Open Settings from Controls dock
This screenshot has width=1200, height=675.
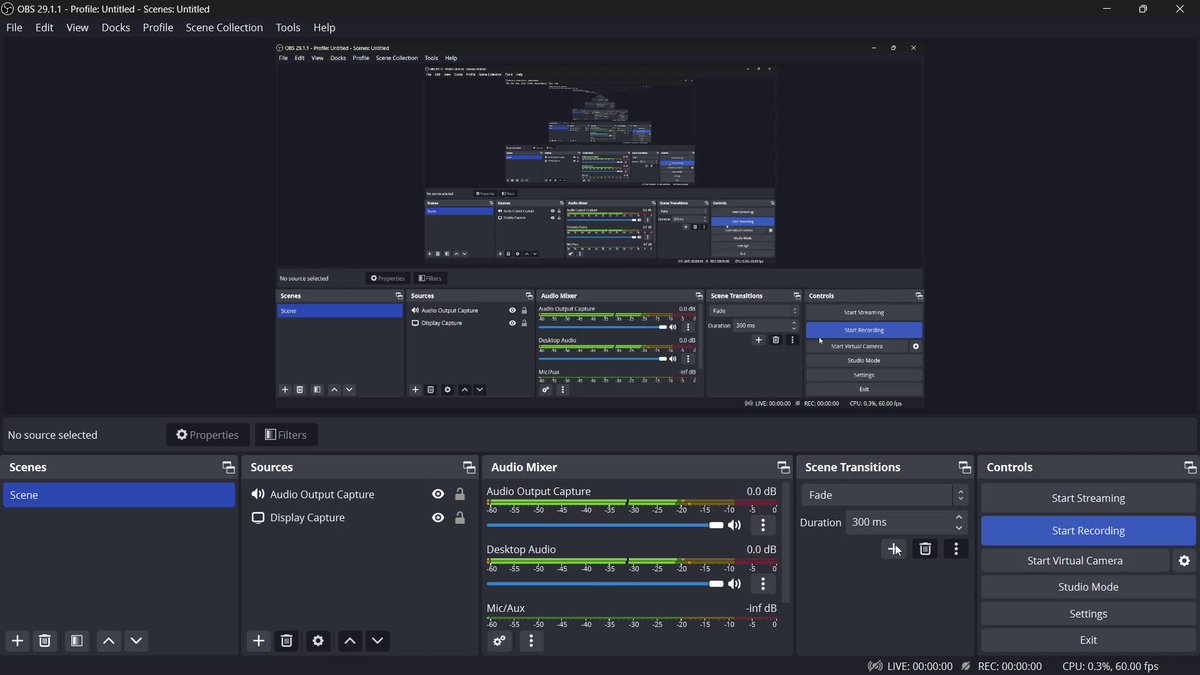tap(1088, 614)
